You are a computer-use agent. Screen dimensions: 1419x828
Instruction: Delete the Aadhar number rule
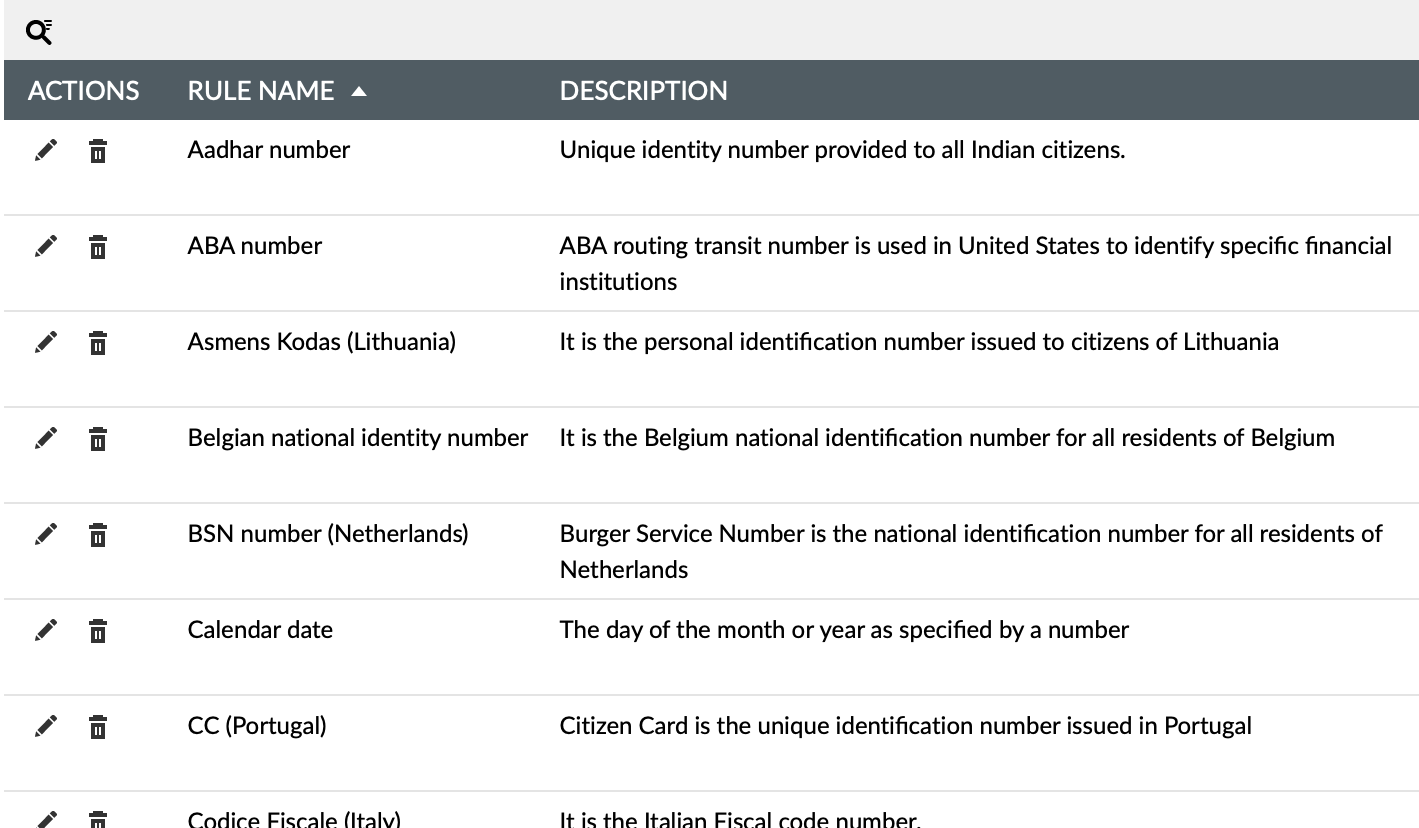97,152
